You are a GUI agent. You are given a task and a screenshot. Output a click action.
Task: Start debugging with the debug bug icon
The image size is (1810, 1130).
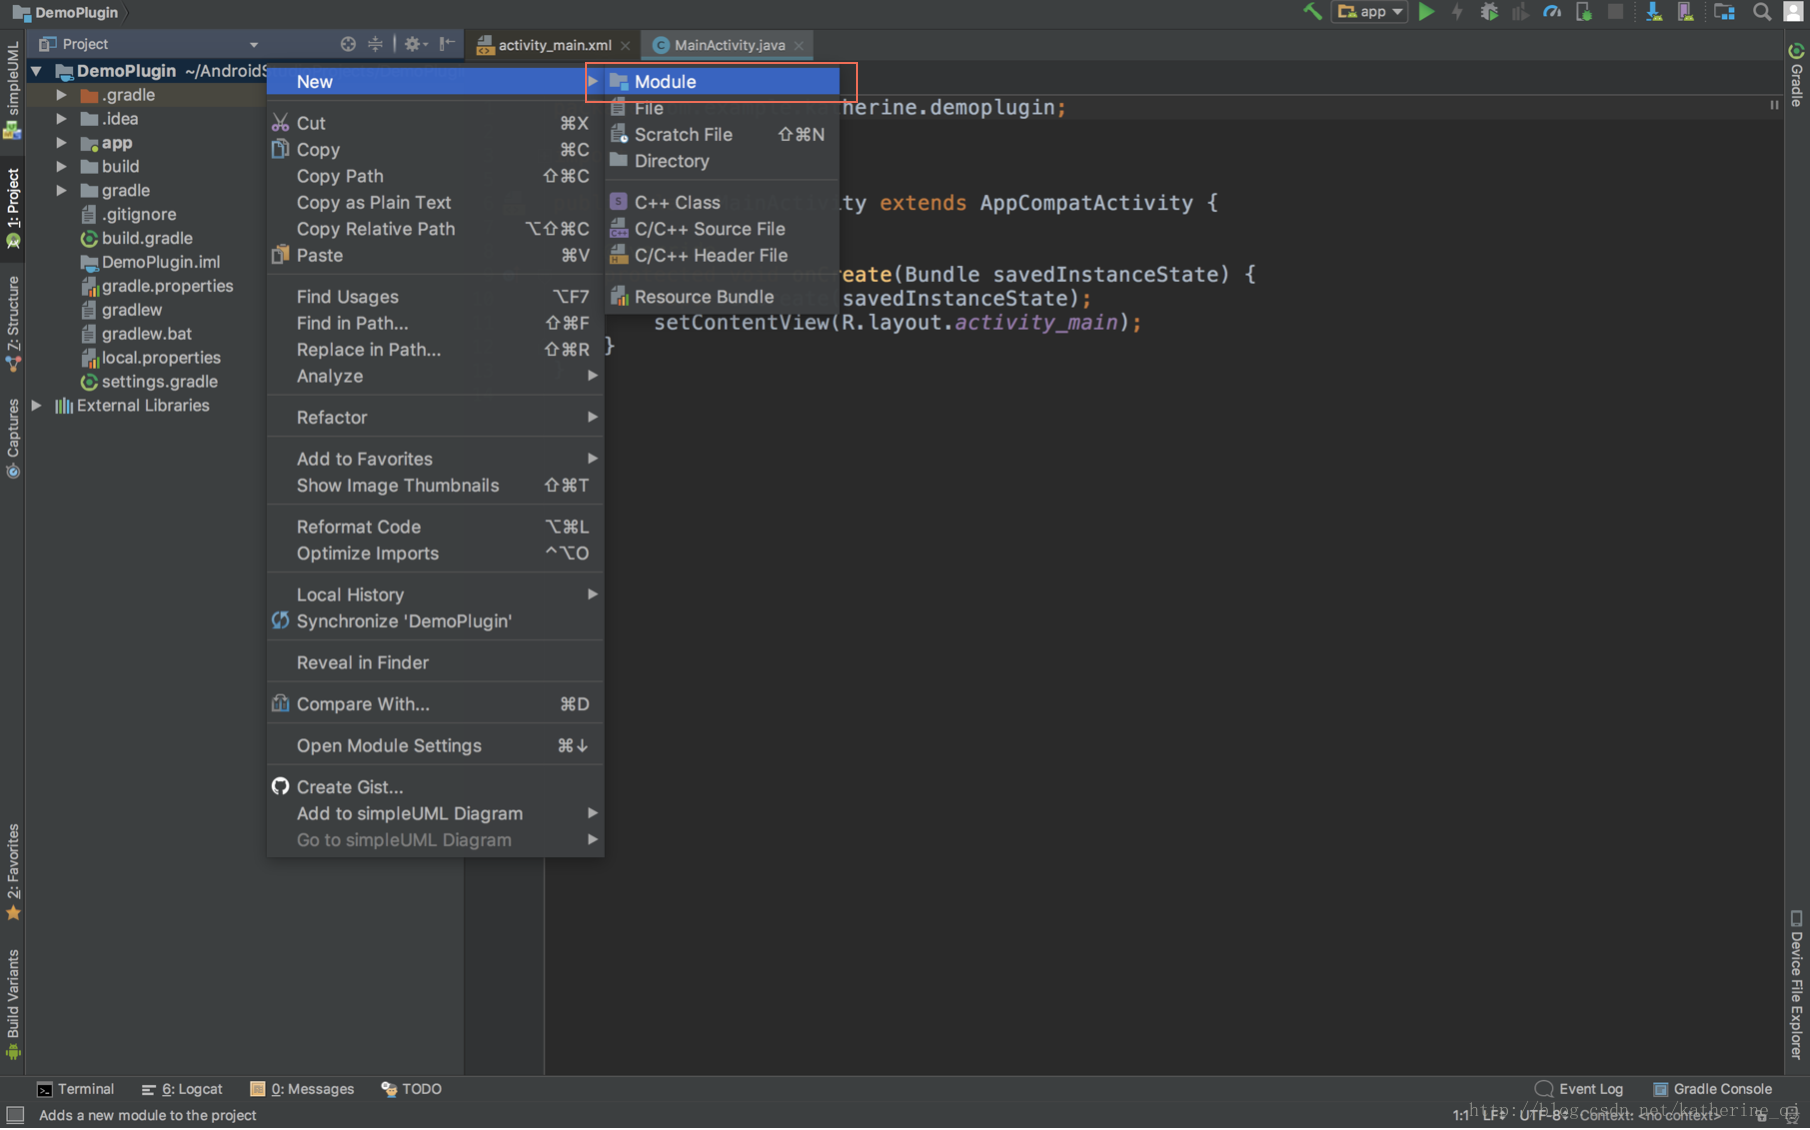1489,12
